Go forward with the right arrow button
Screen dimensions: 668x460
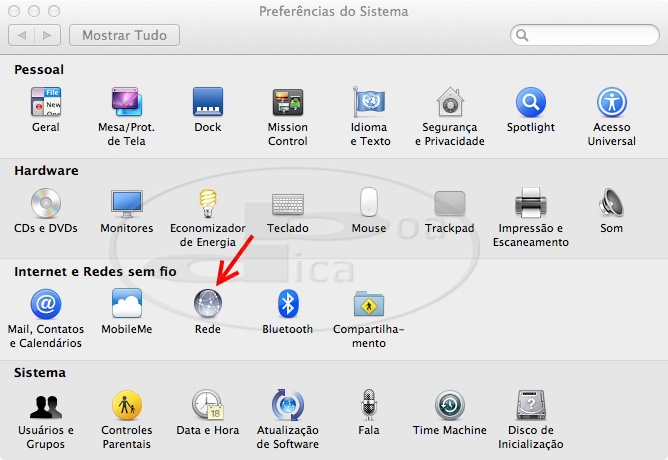pos(48,35)
